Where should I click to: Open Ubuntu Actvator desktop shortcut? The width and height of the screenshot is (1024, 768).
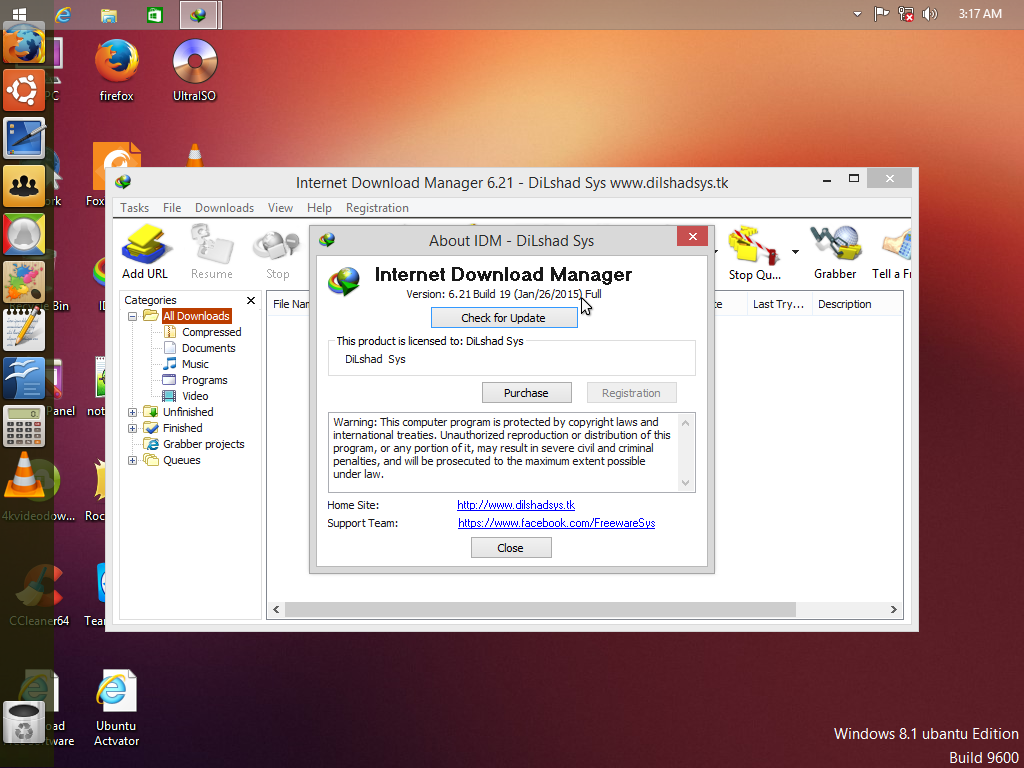coord(116,708)
